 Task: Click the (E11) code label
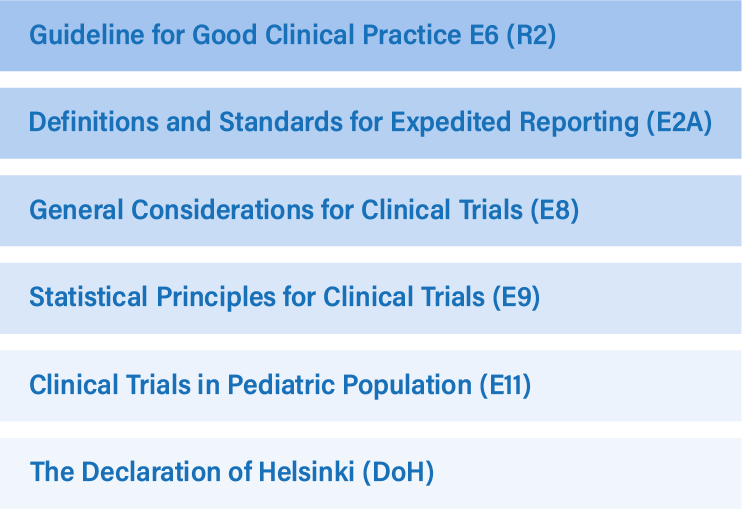[x=505, y=385]
